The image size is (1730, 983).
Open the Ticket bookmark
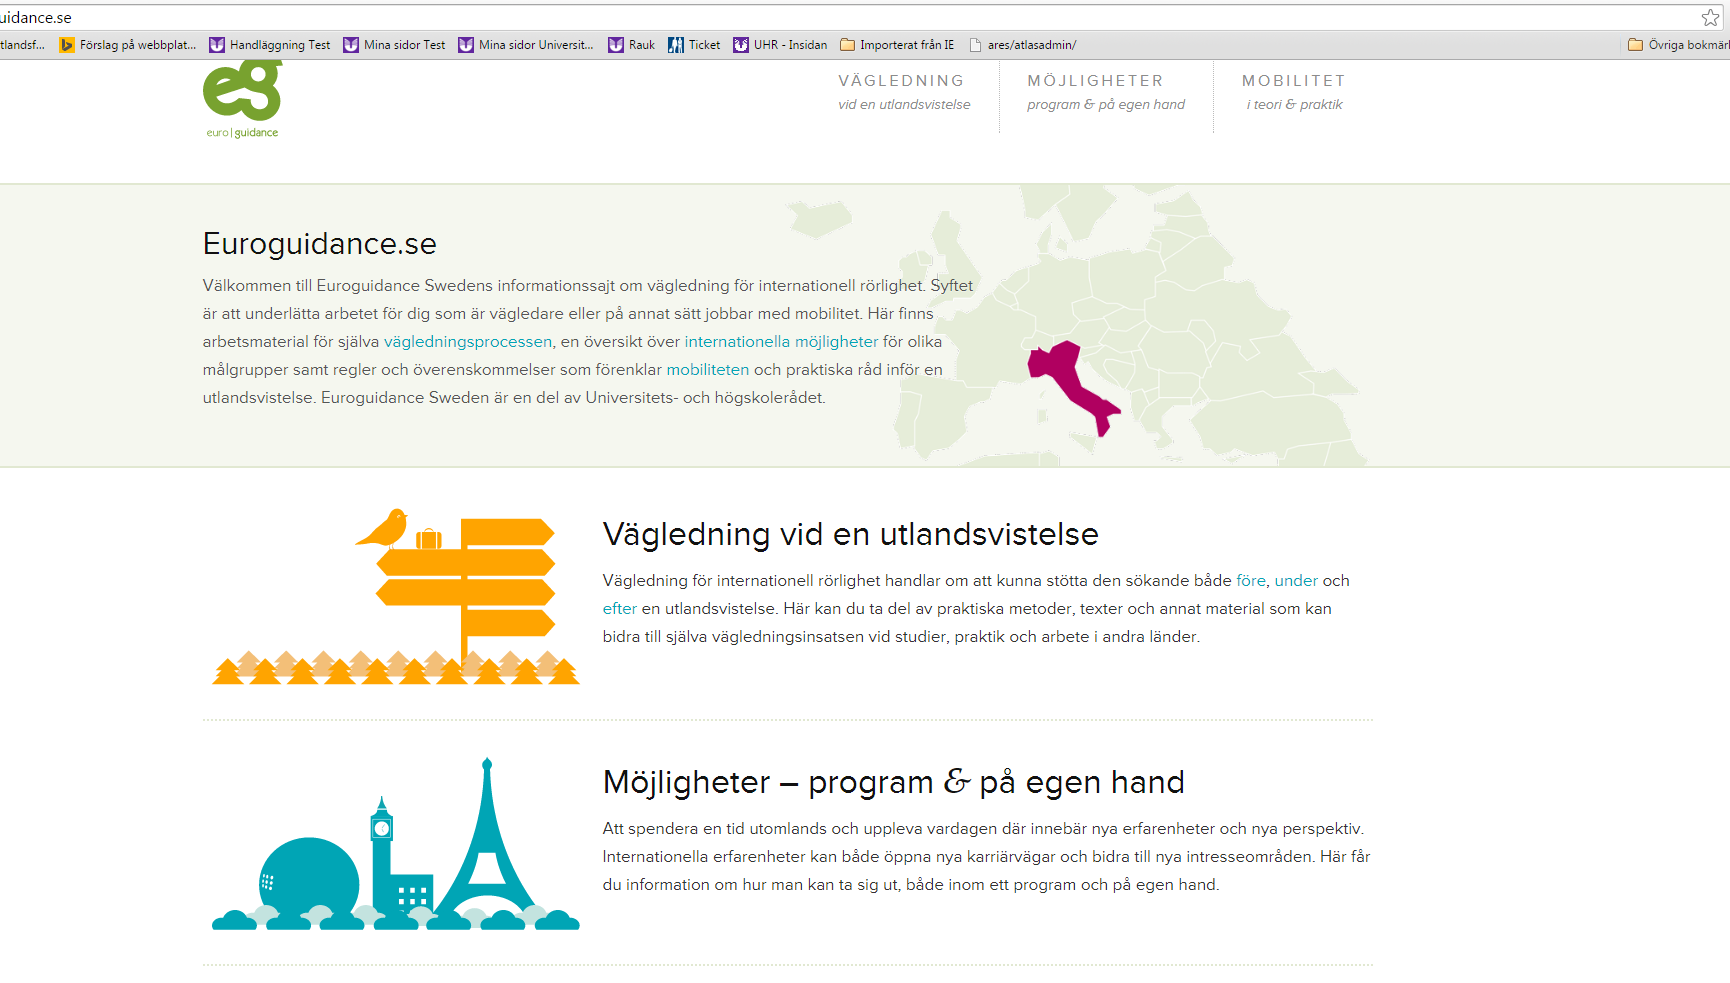[x=694, y=45]
